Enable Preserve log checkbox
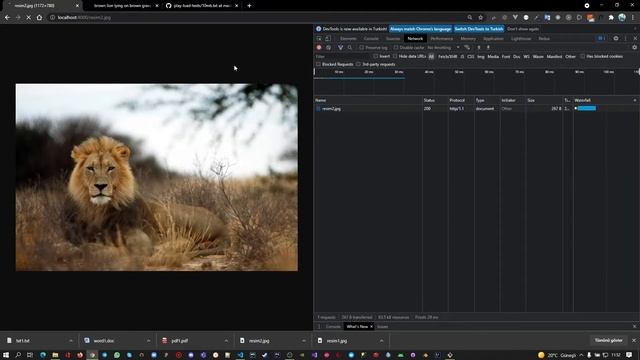 pos(361,48)
